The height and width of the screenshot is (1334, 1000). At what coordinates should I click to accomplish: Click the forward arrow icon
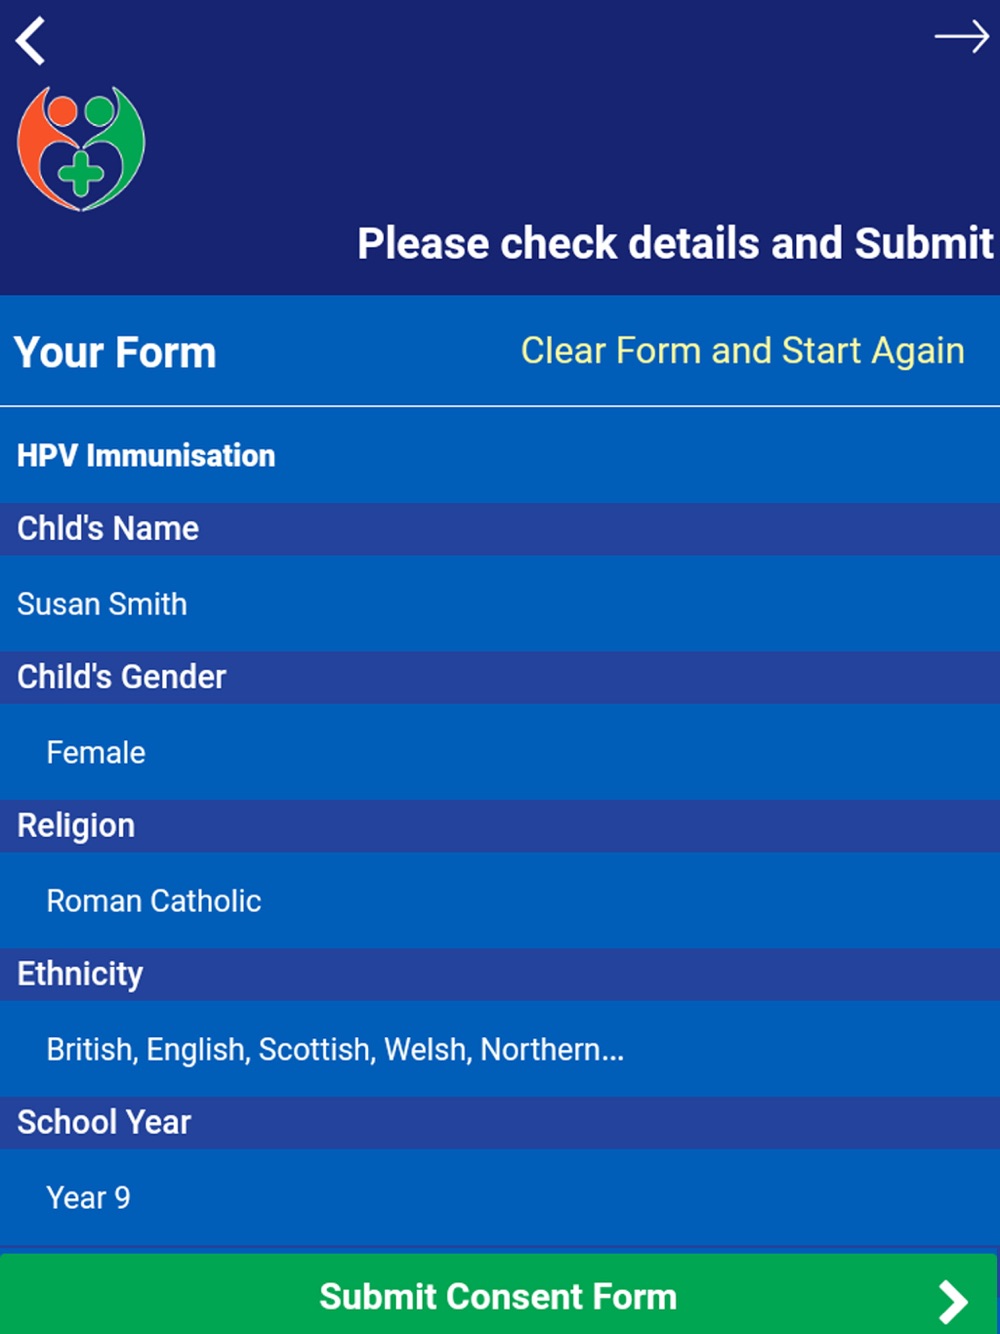click(x=961, y=38)
